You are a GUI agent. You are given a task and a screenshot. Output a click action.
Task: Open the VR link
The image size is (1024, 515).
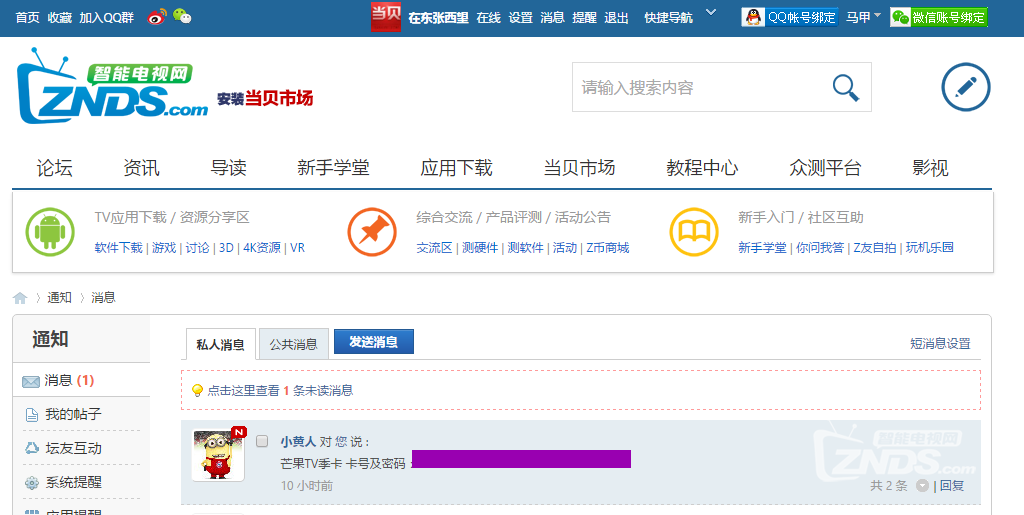297,247
